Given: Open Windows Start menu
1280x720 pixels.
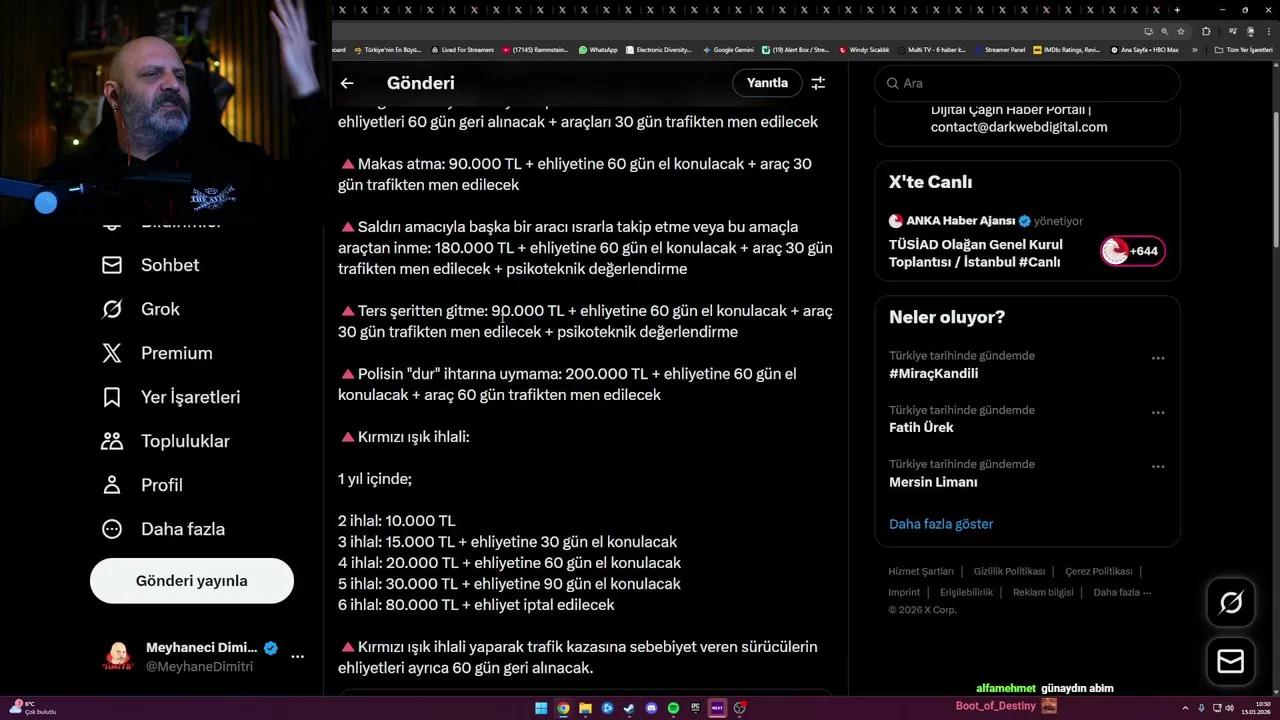Looking at the screenshot, I should click(541, 708).
